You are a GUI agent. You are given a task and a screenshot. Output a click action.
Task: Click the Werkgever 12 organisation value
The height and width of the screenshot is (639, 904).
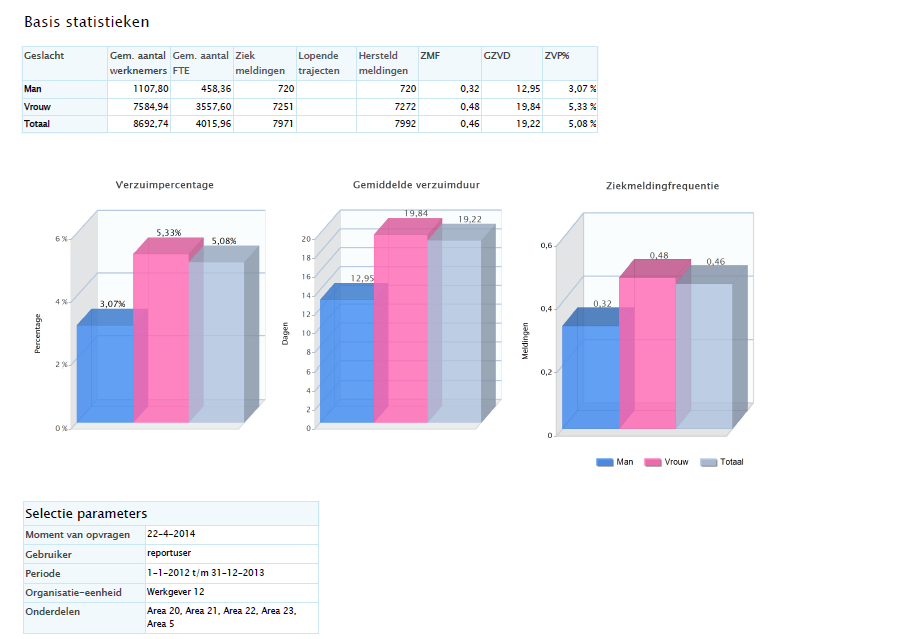[x=176, y=591]
